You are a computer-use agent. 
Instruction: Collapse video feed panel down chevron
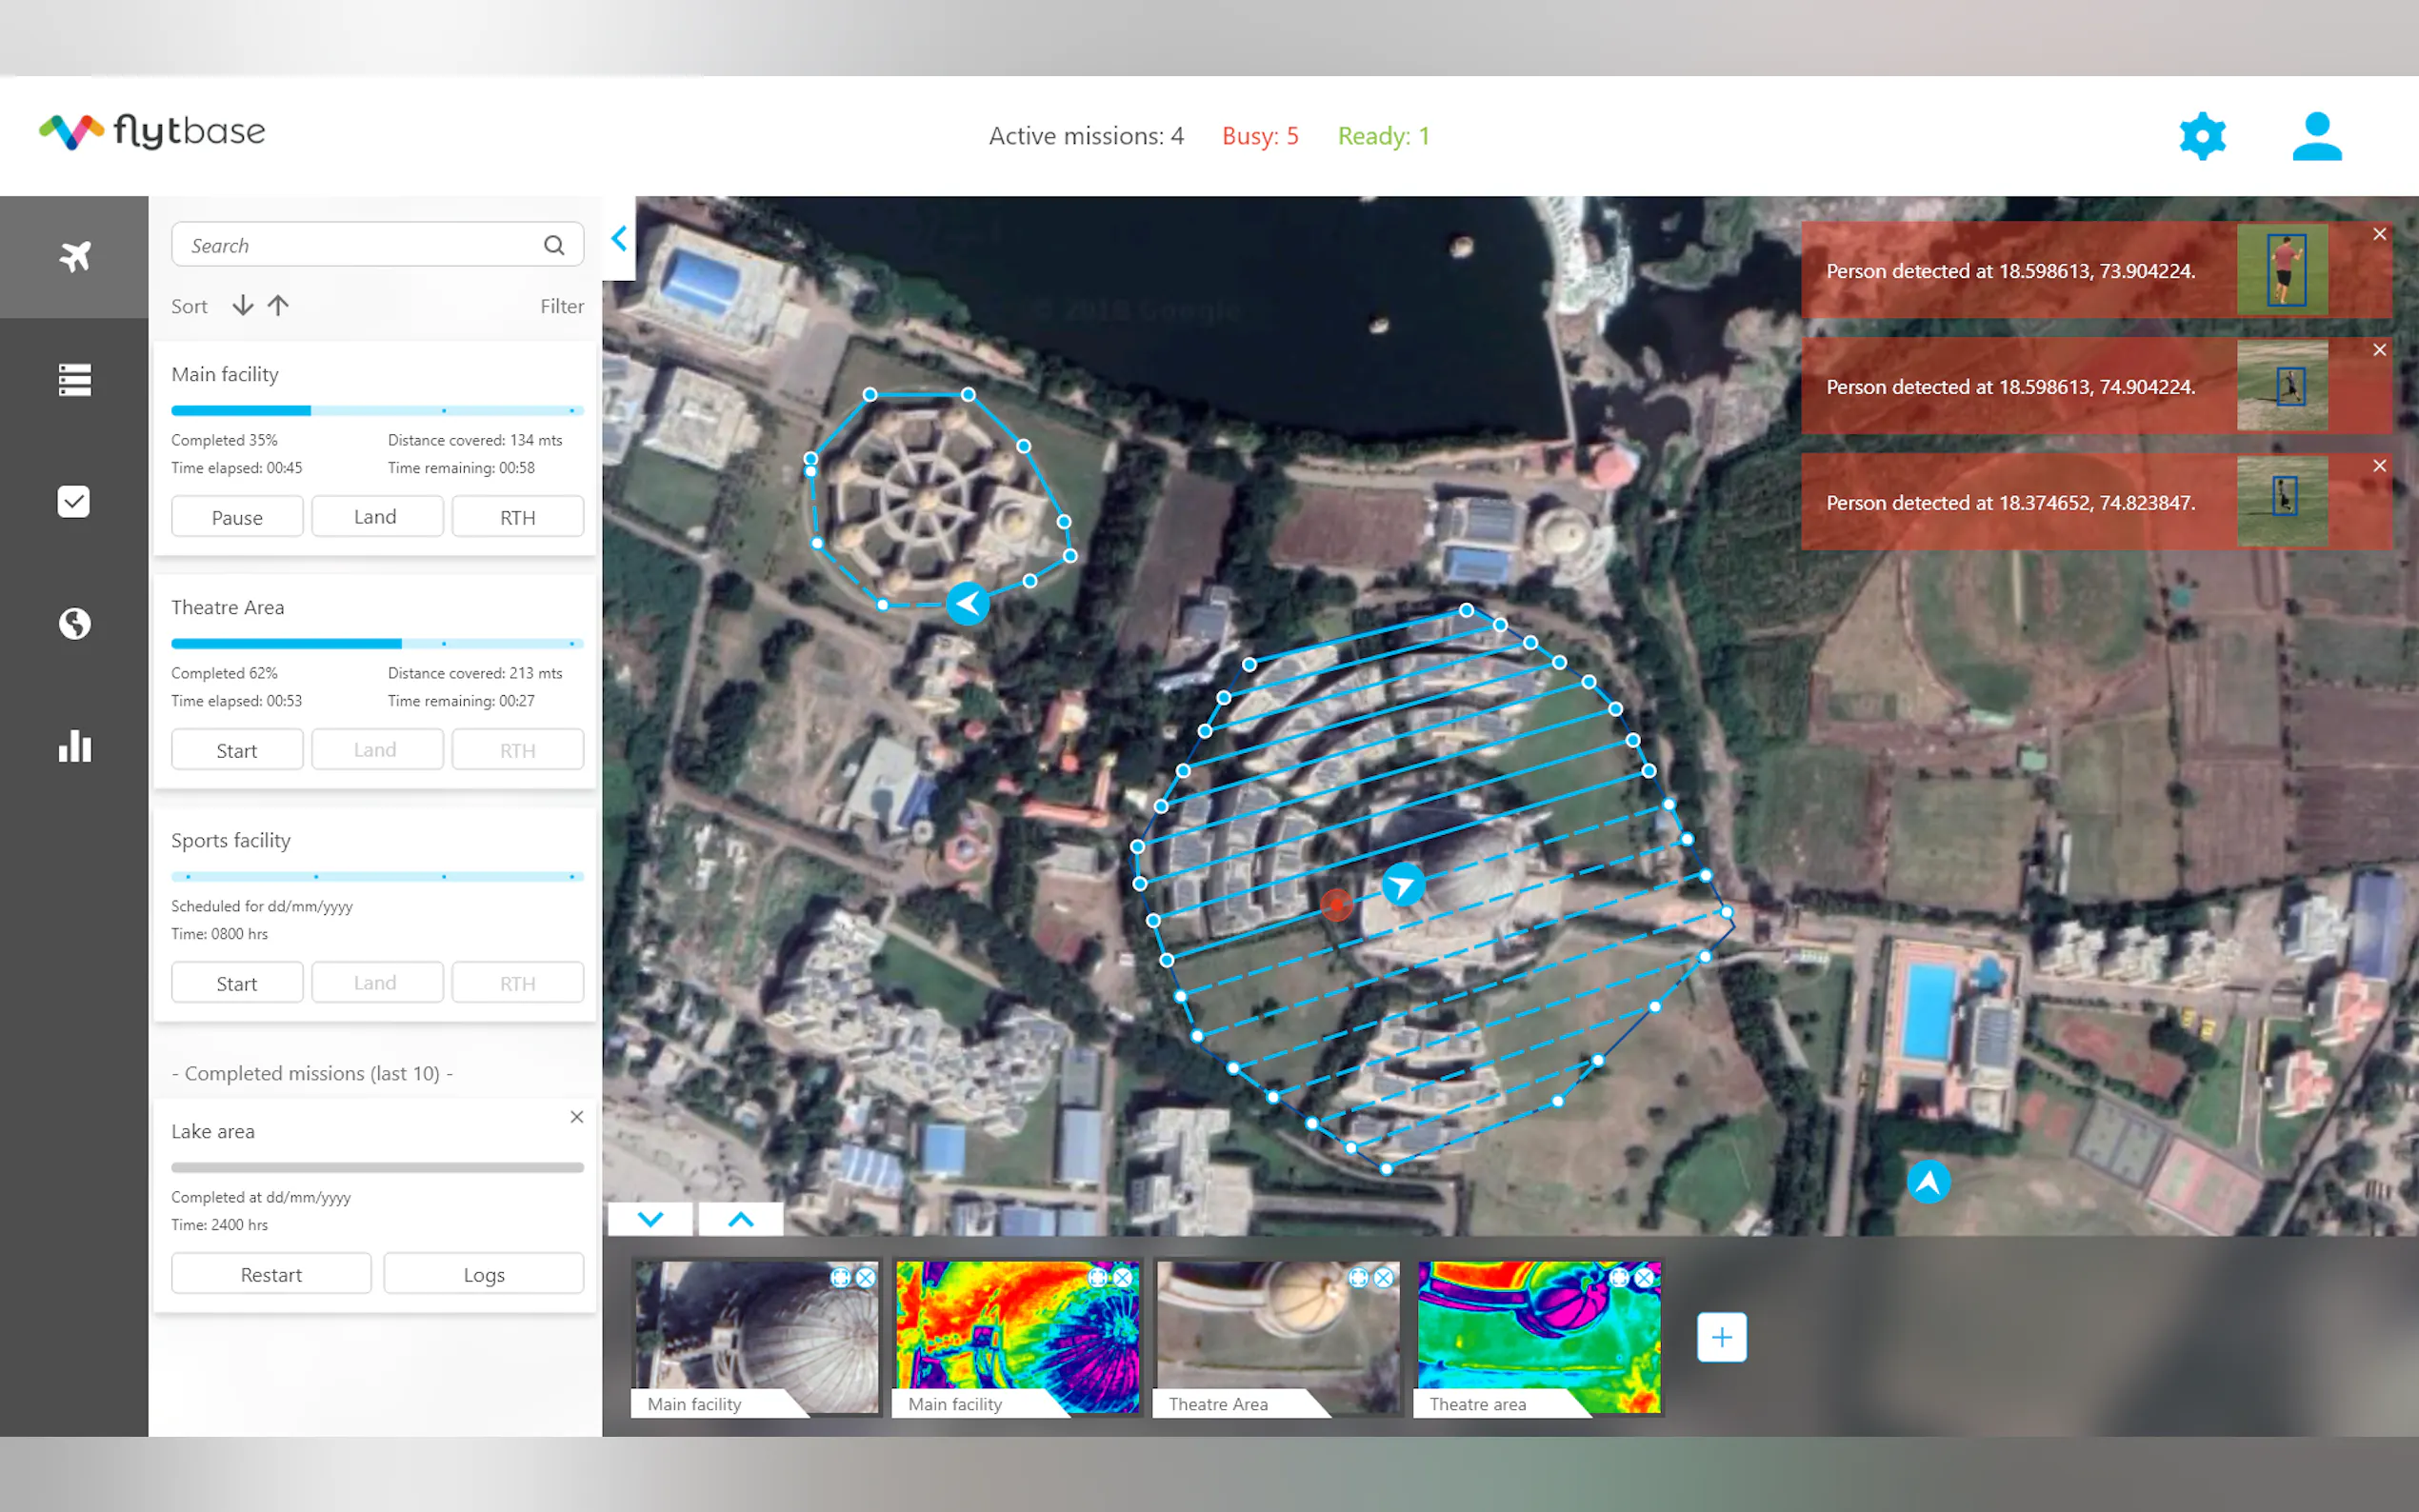(x=650, y=1219)
